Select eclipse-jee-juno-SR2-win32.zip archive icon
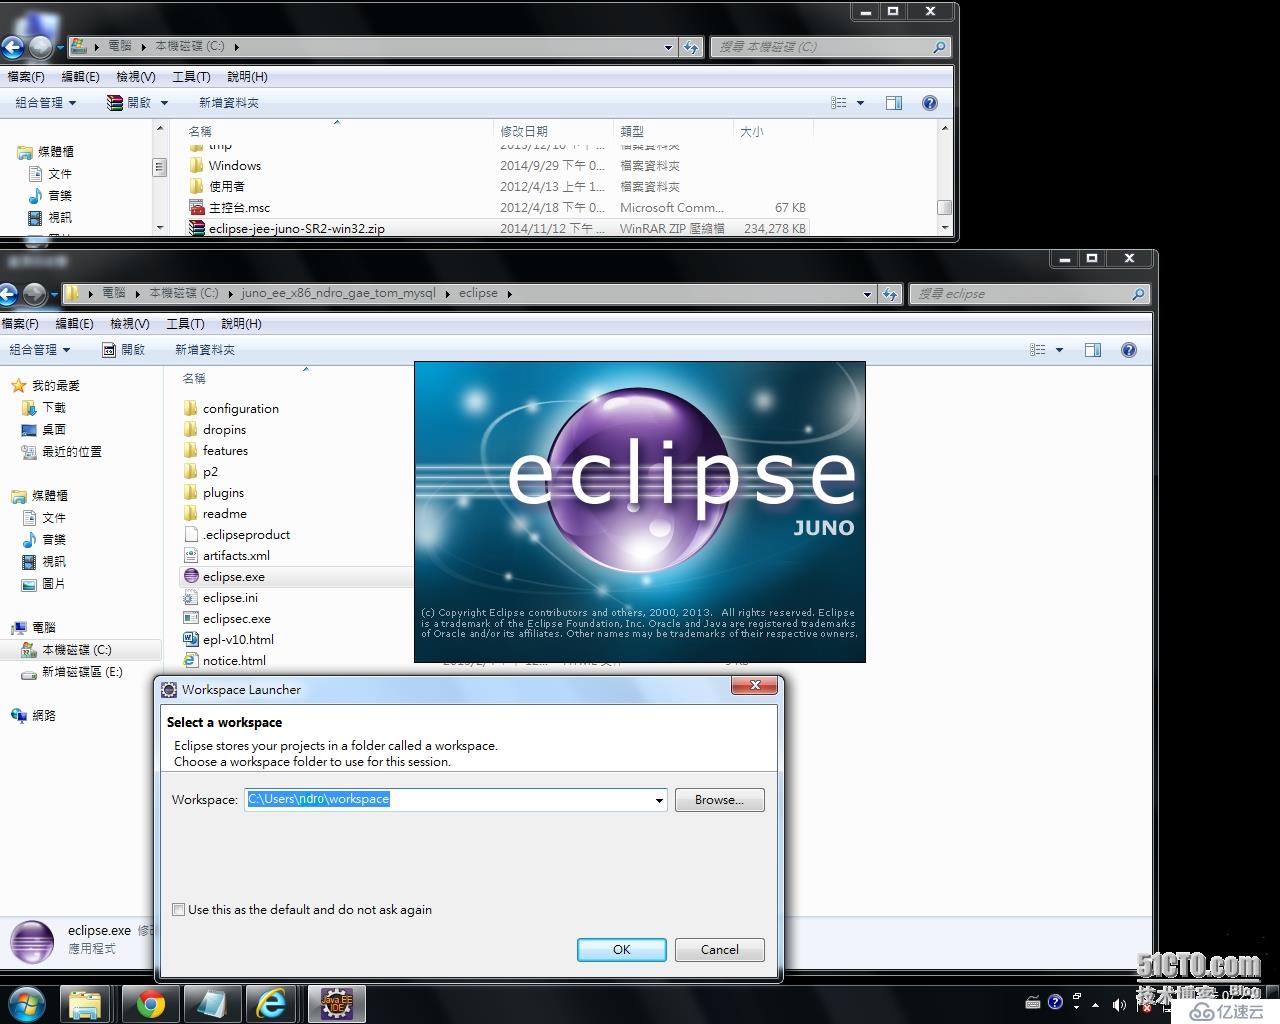The height and width of the screenshot is (1024, 1280). pyautogui.click(x=197, y=229)
